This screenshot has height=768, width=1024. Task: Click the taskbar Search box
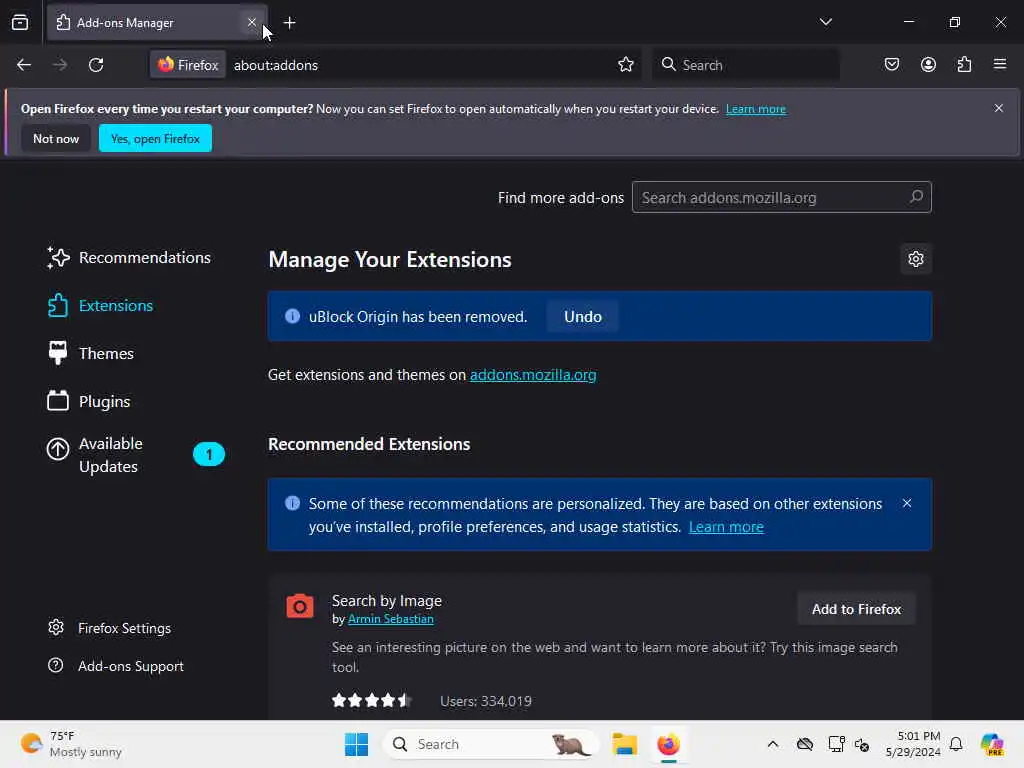coord(491,744)
